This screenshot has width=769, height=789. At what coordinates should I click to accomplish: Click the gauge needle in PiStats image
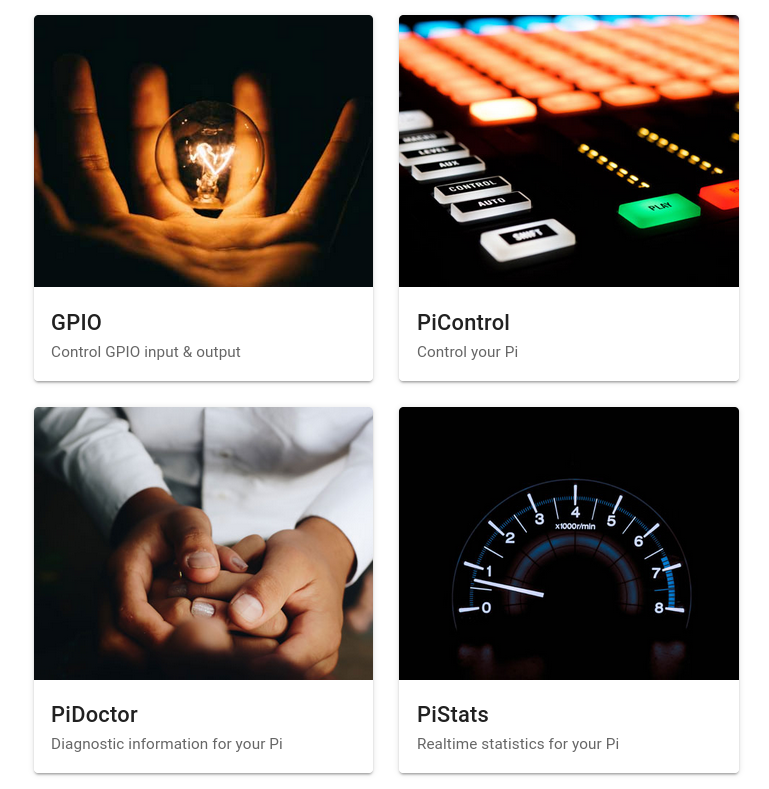508,588
